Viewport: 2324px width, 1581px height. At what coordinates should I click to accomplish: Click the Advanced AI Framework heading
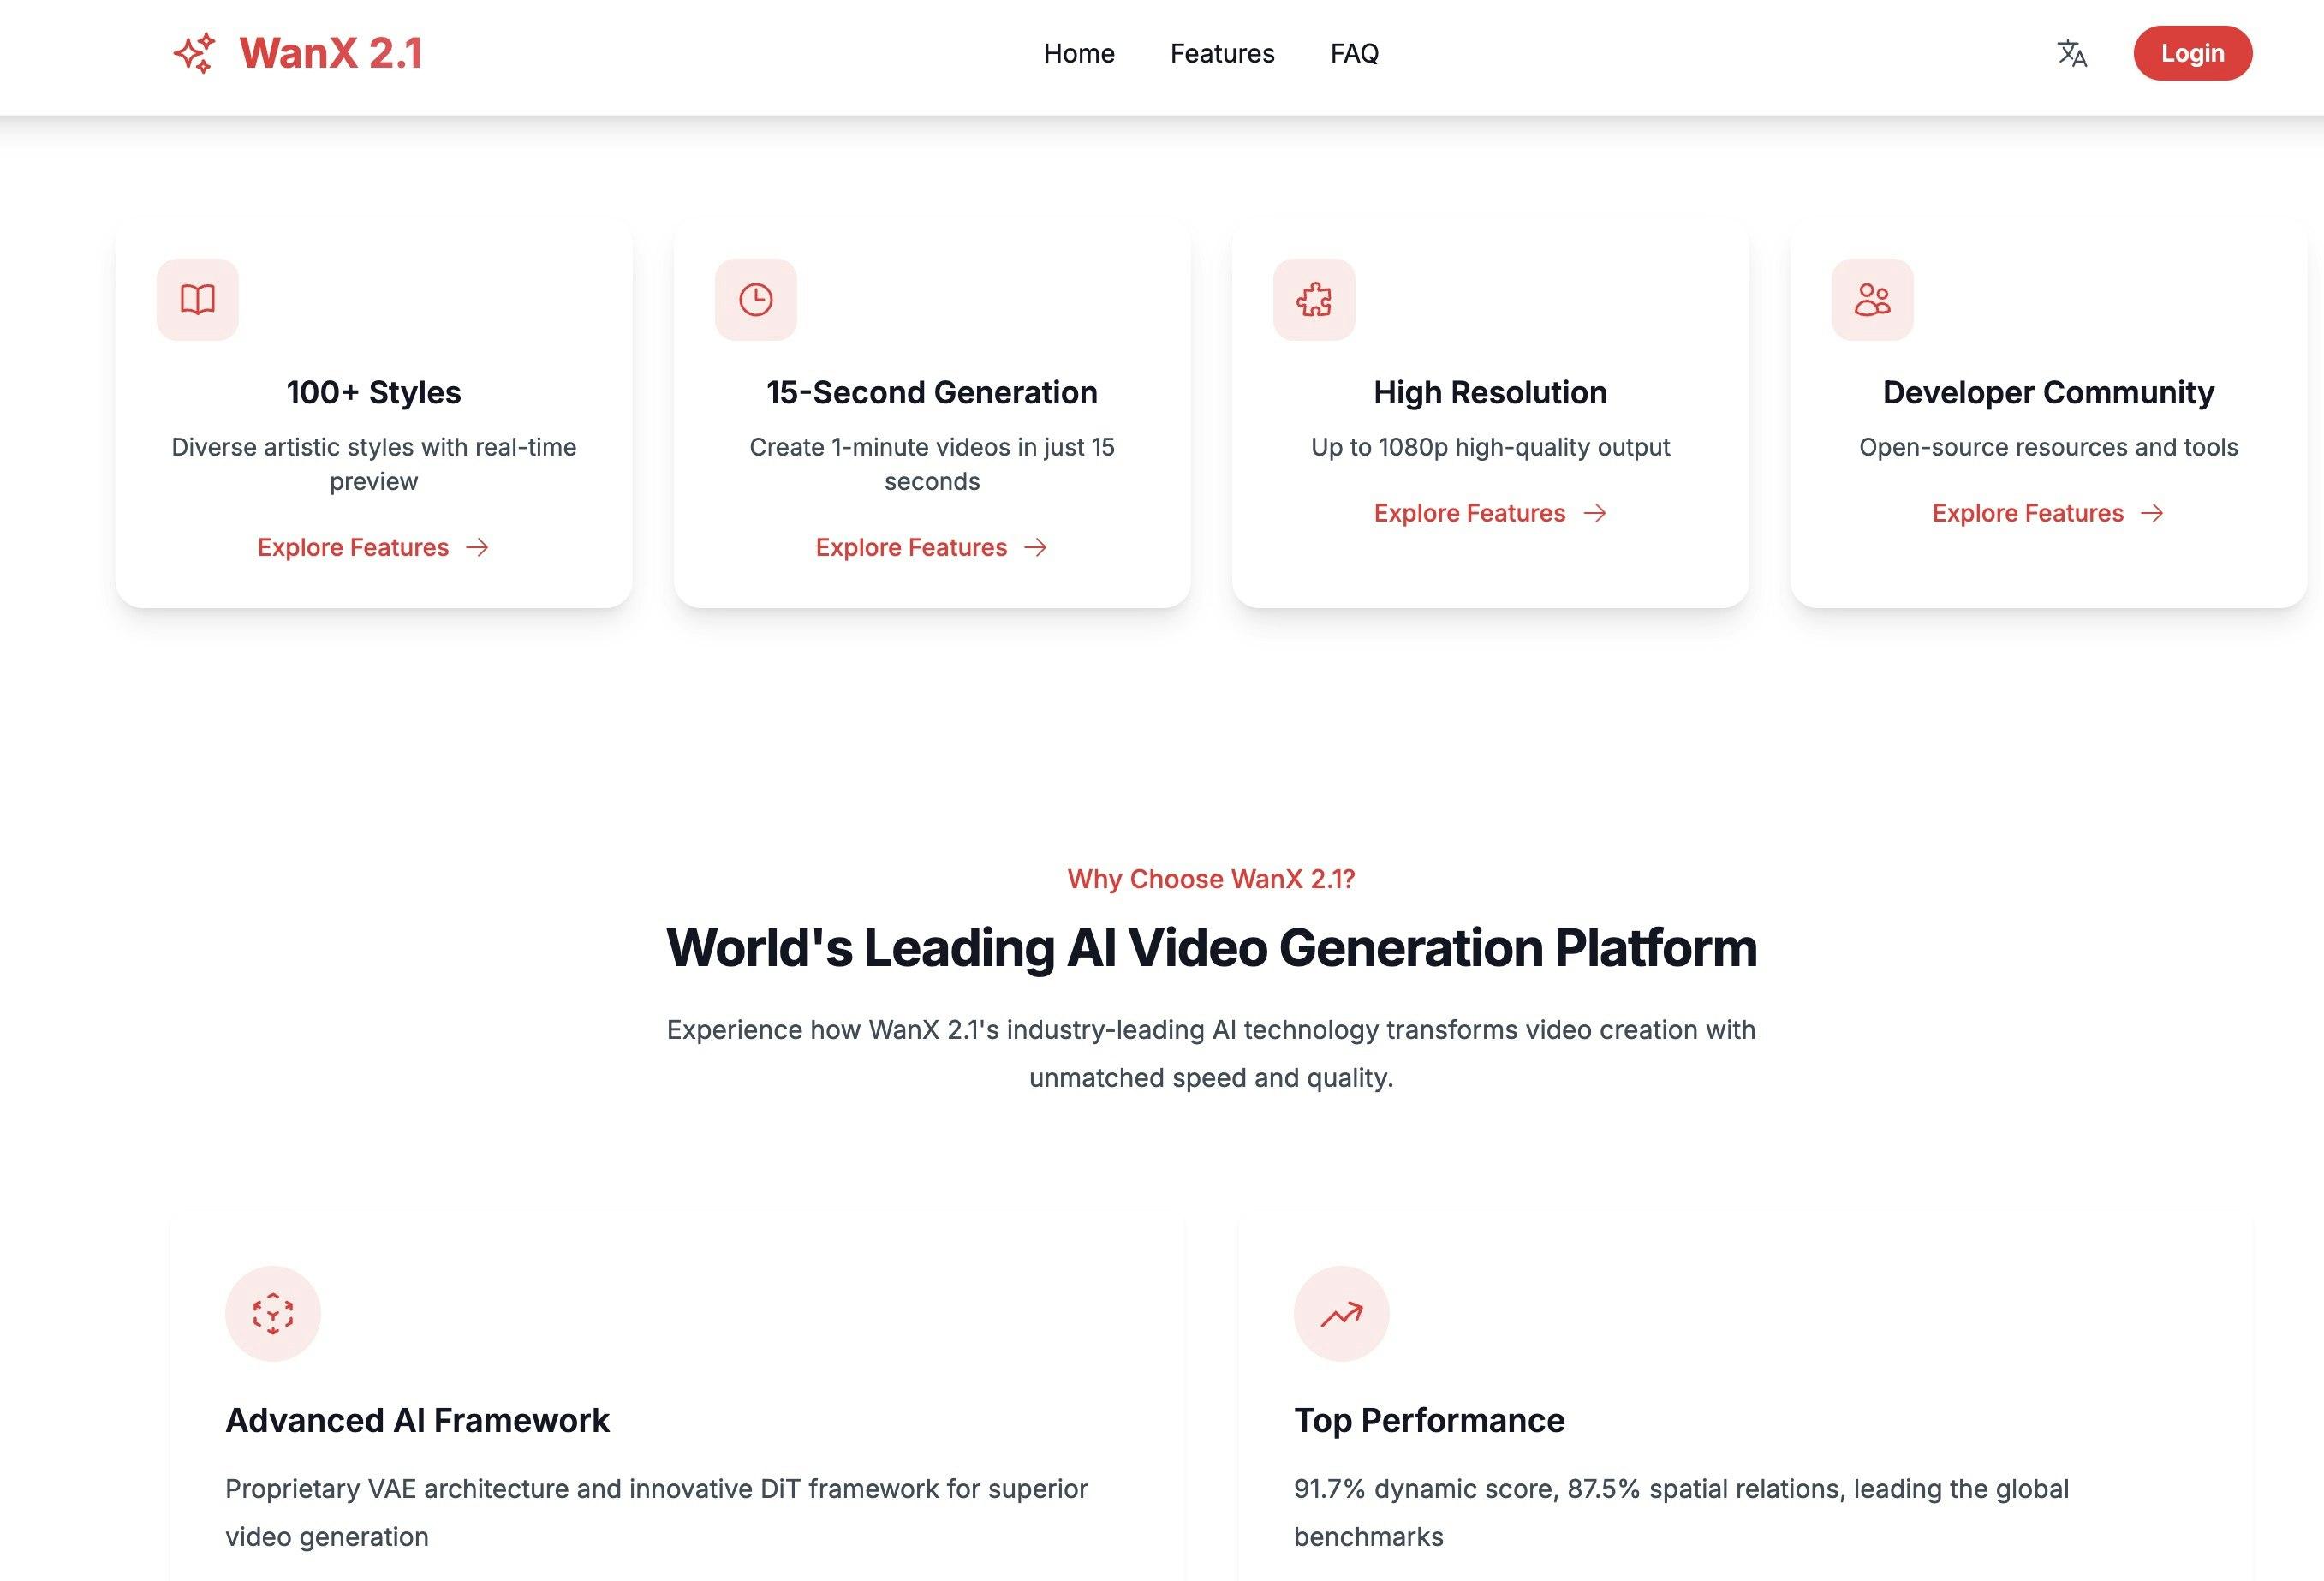point(417,1420)
